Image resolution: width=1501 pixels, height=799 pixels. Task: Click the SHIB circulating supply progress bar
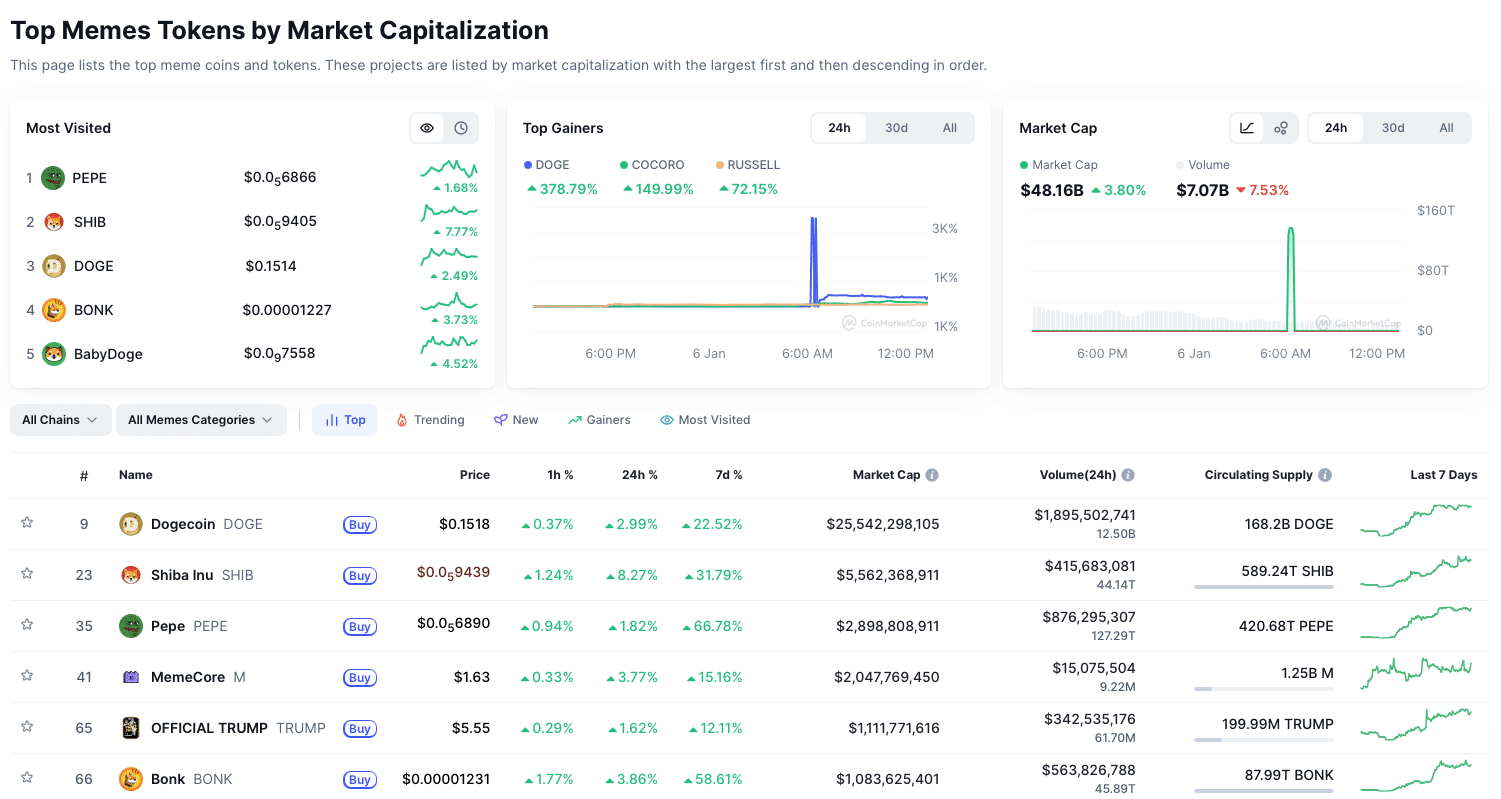(x=1263, y=586)
